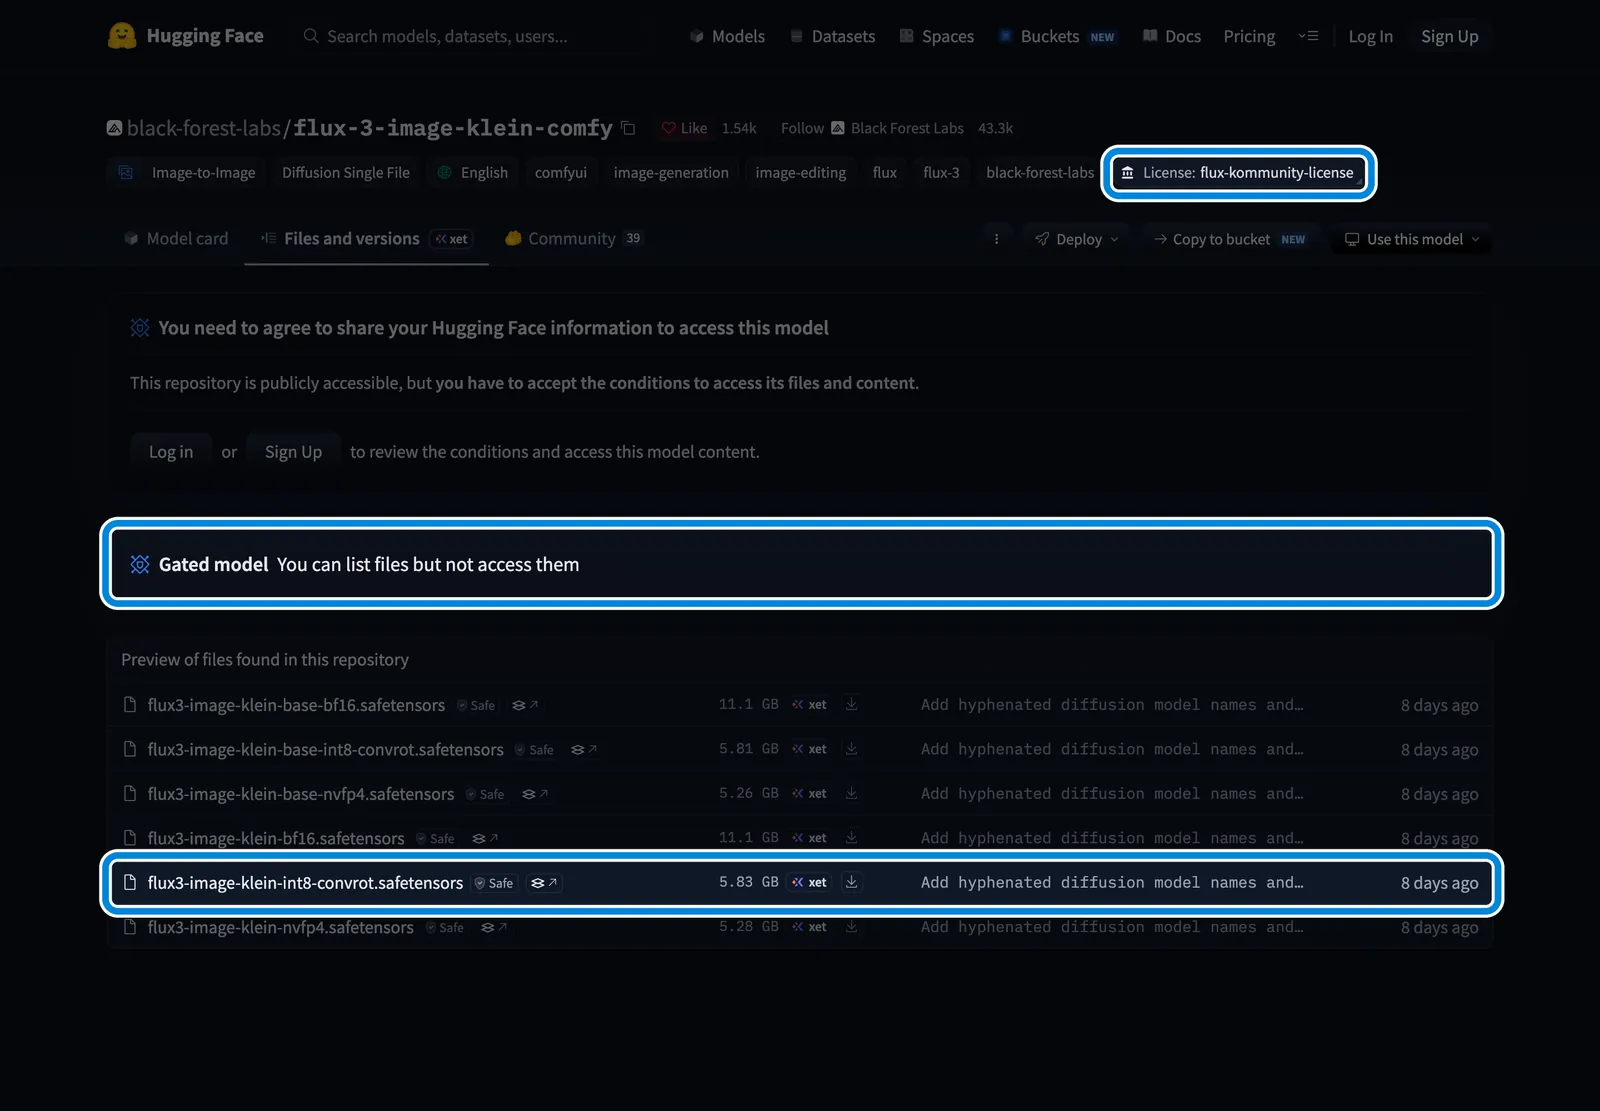The width and height of the screenshot is (1600, 1111).
Task: Open the Model card tab
Action: click(x=176, y=238)
